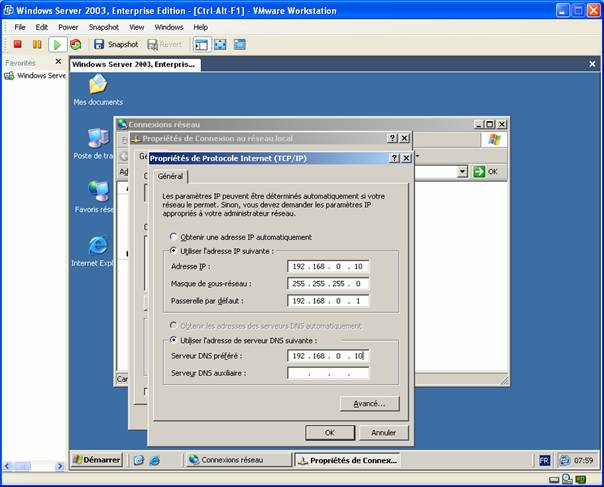
Task: Open the Windows menu
Action: point(169,27)
